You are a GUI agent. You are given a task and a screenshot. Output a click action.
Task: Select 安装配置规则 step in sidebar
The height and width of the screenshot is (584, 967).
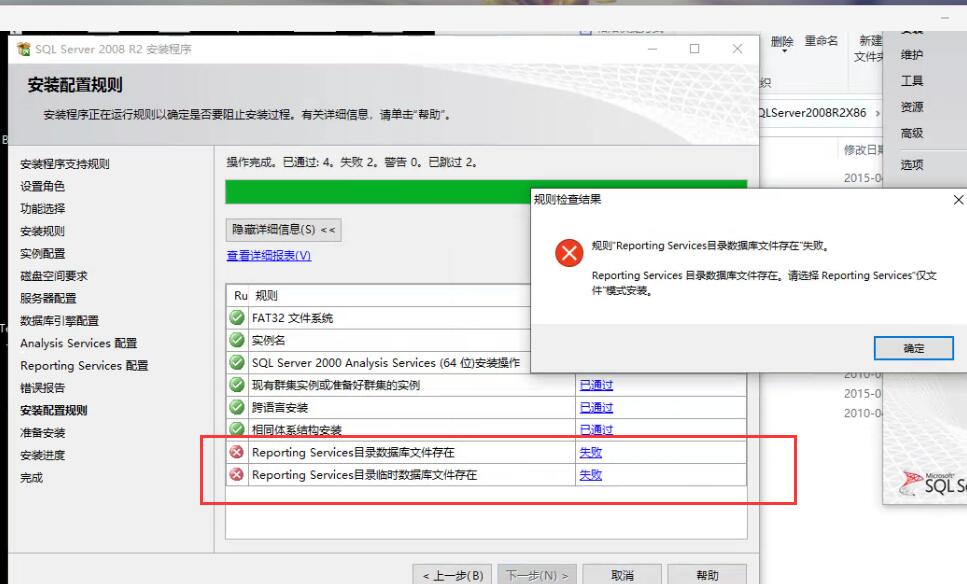pyautogui.click(x=54, y=410)
